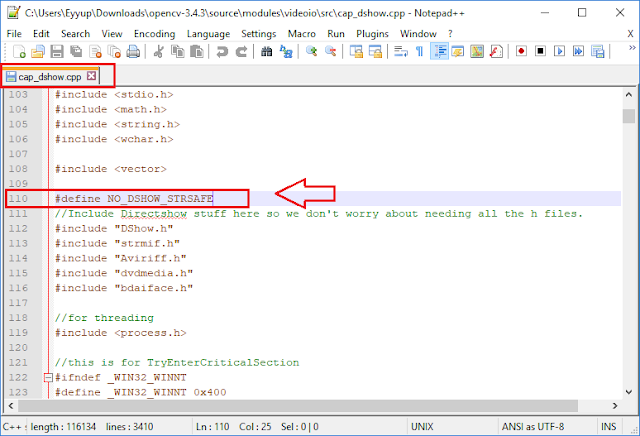
Task: Open Find with the binoculars icon
Action: coord(267,51)
